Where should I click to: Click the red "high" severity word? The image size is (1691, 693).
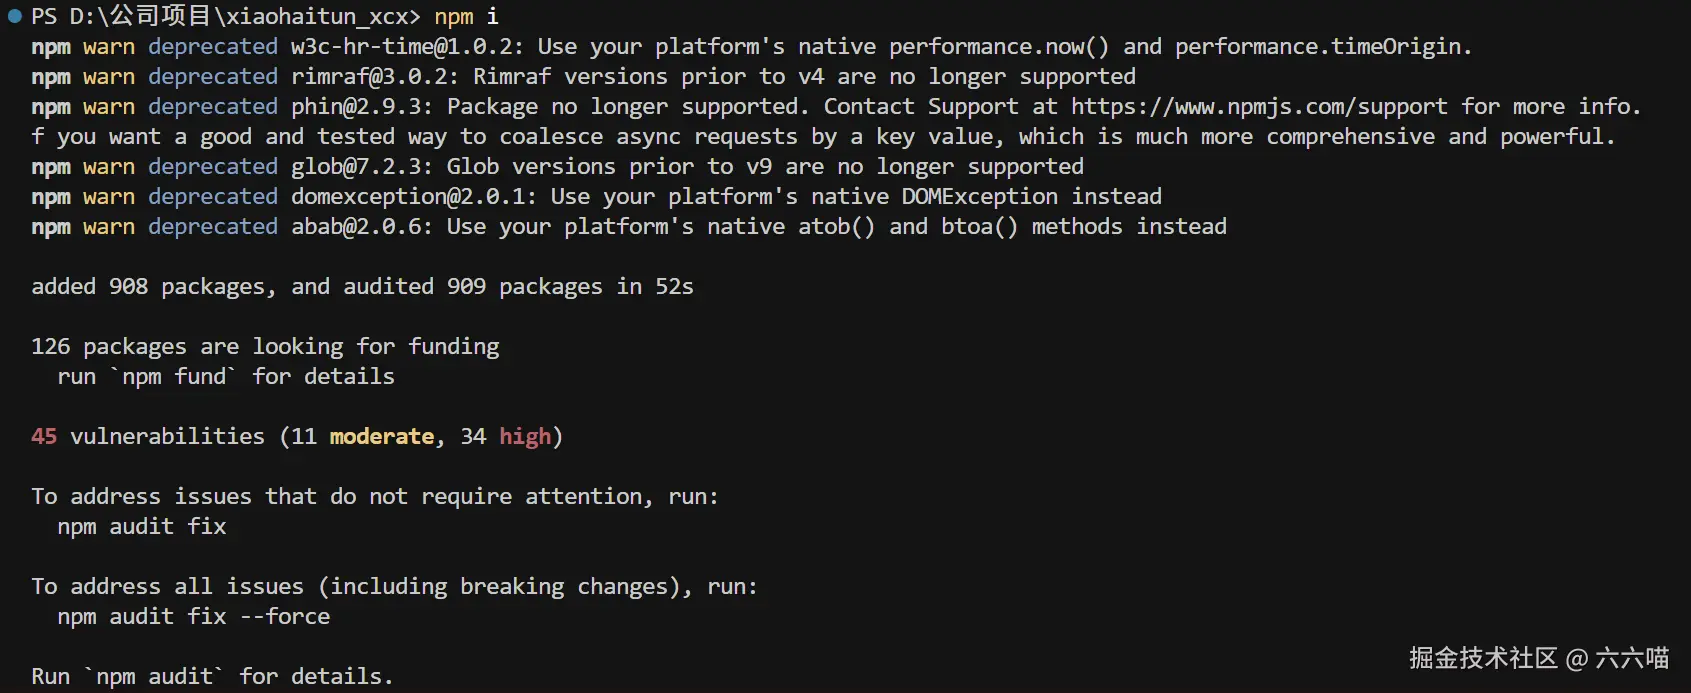[x=525, y=436]
